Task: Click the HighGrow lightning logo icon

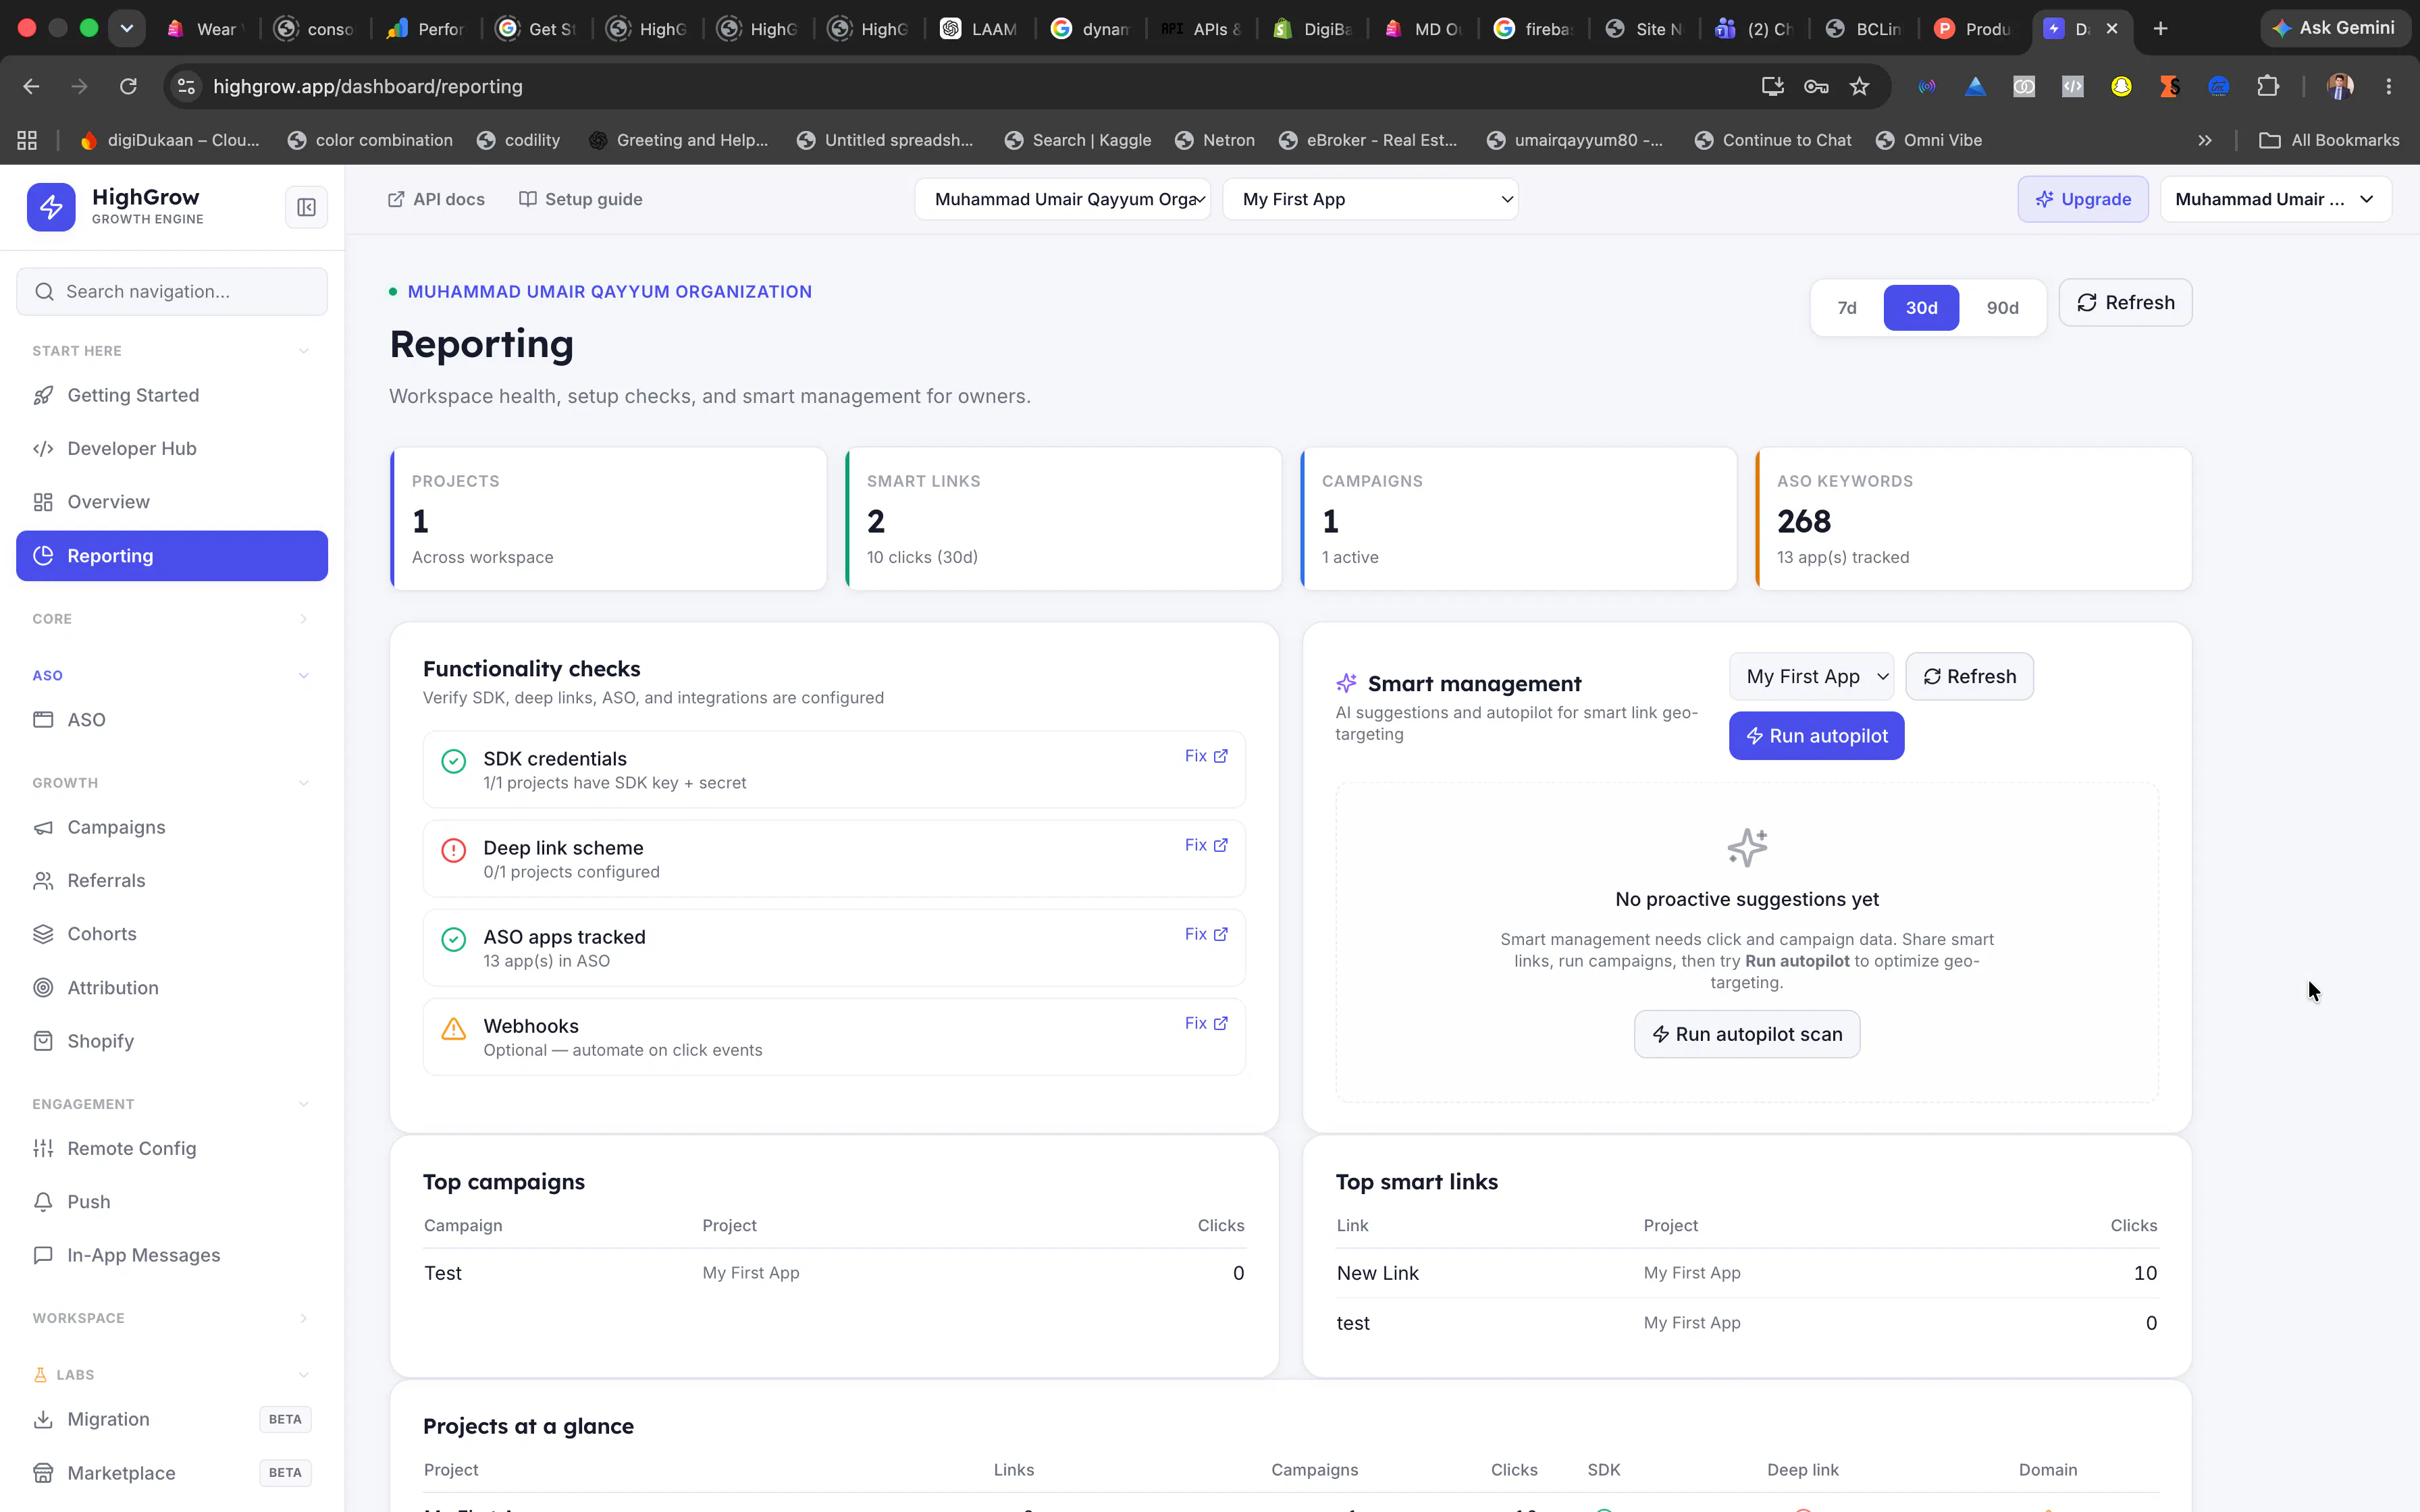Action: [51, 207]
